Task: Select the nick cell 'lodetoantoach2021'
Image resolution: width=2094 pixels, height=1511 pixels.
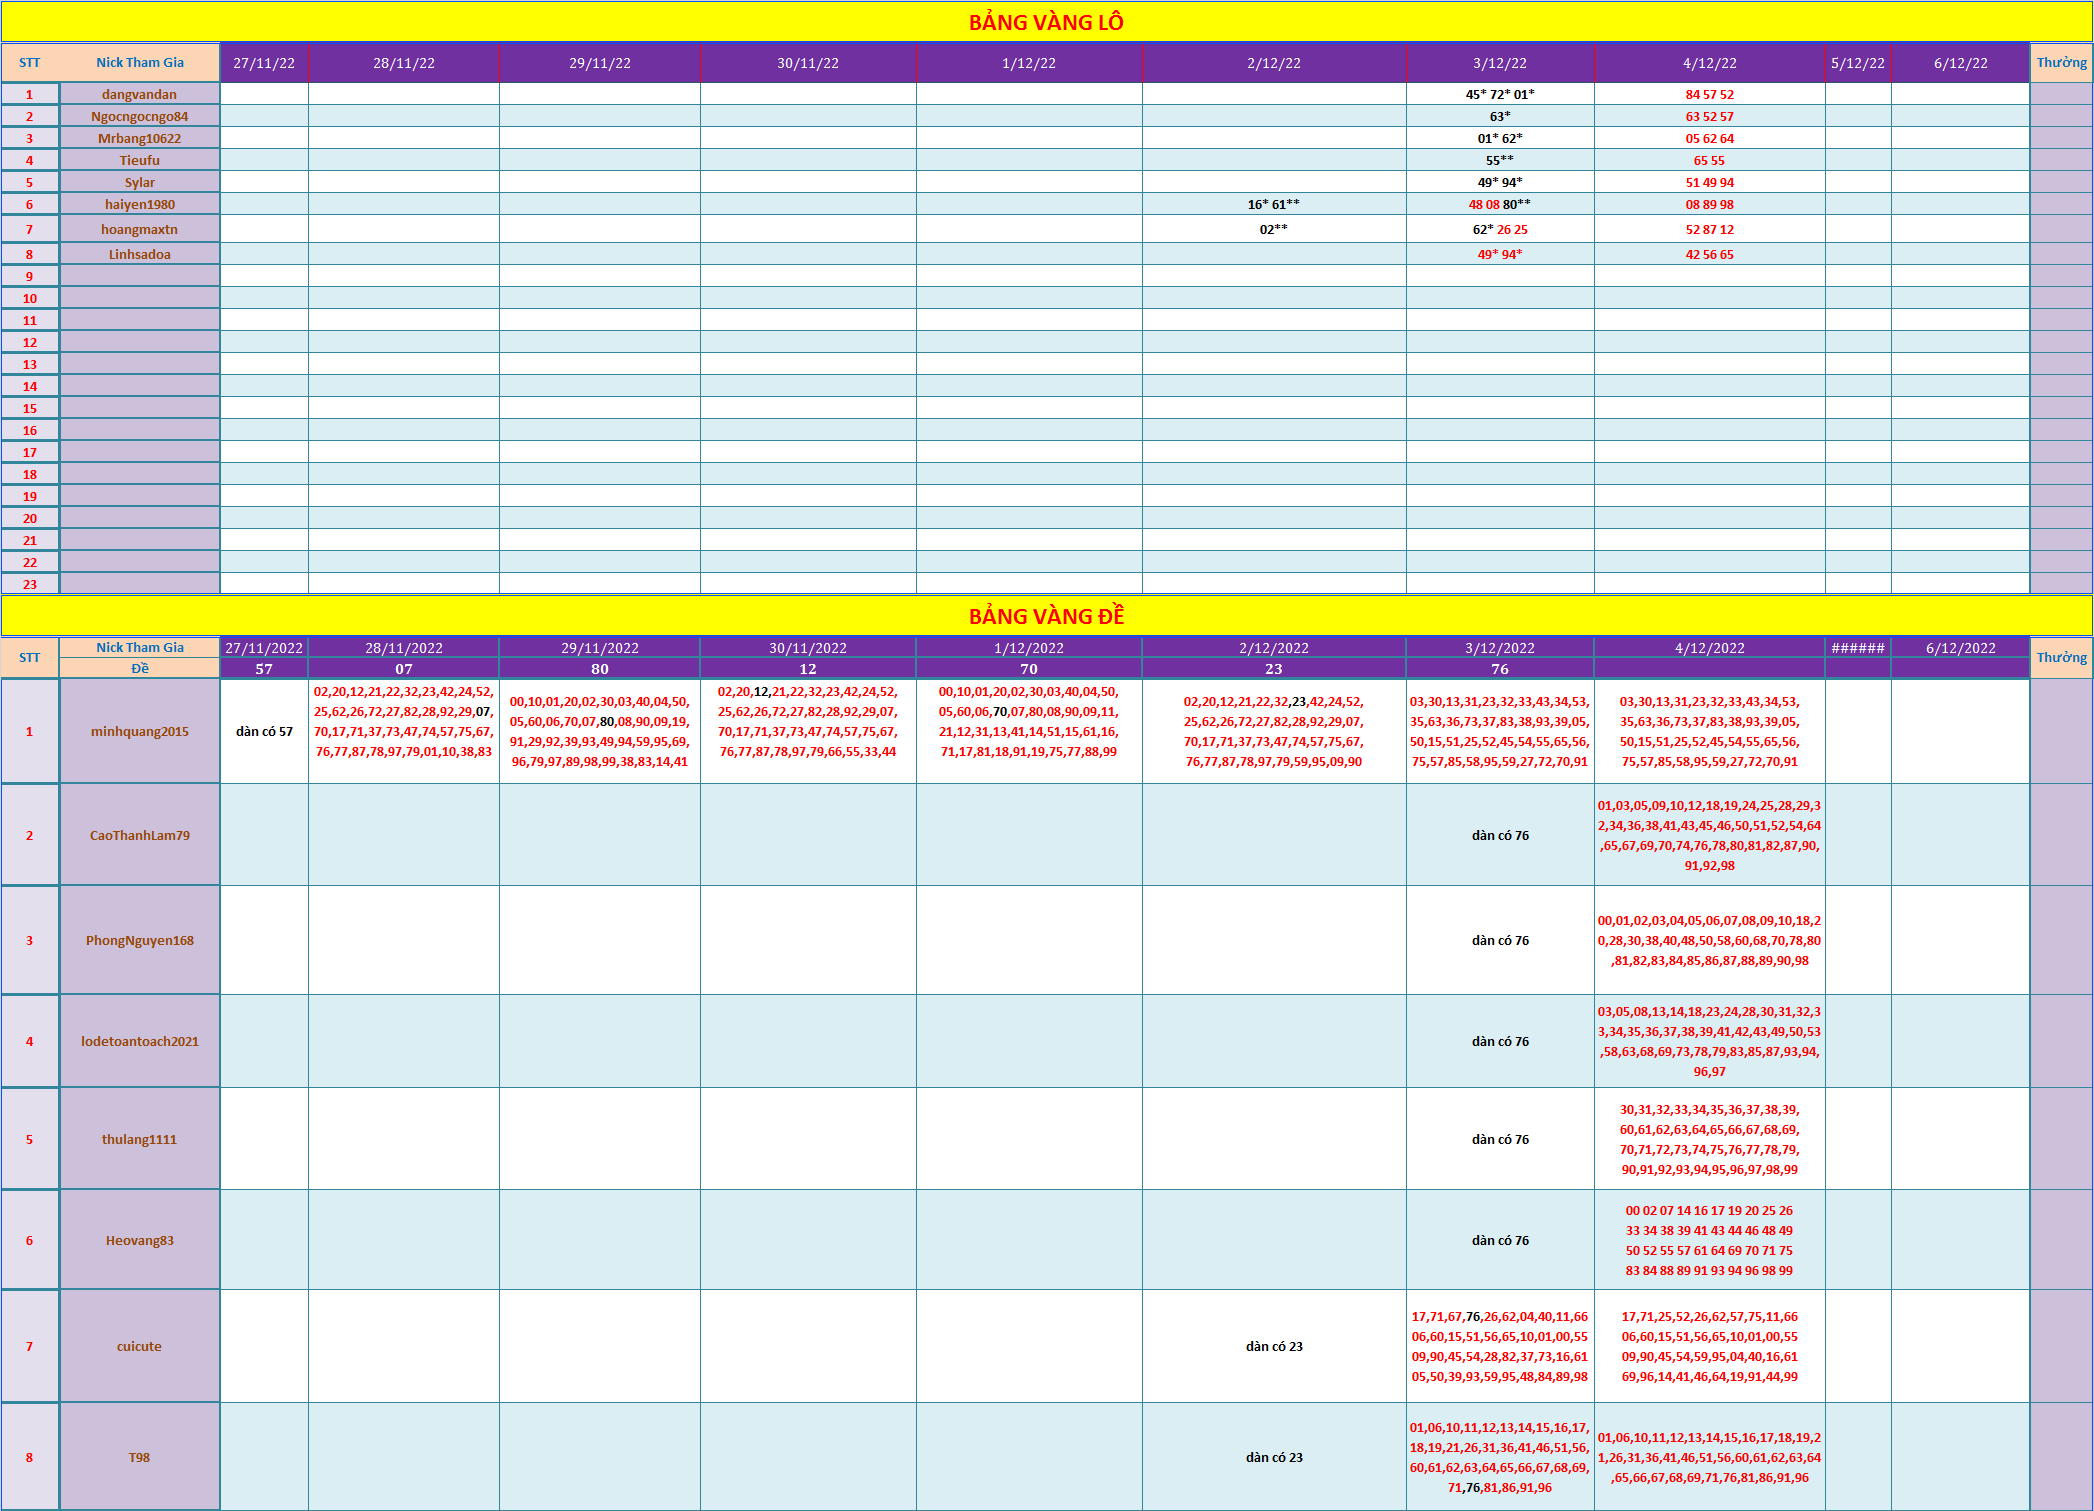Action: pos(140,1041)
